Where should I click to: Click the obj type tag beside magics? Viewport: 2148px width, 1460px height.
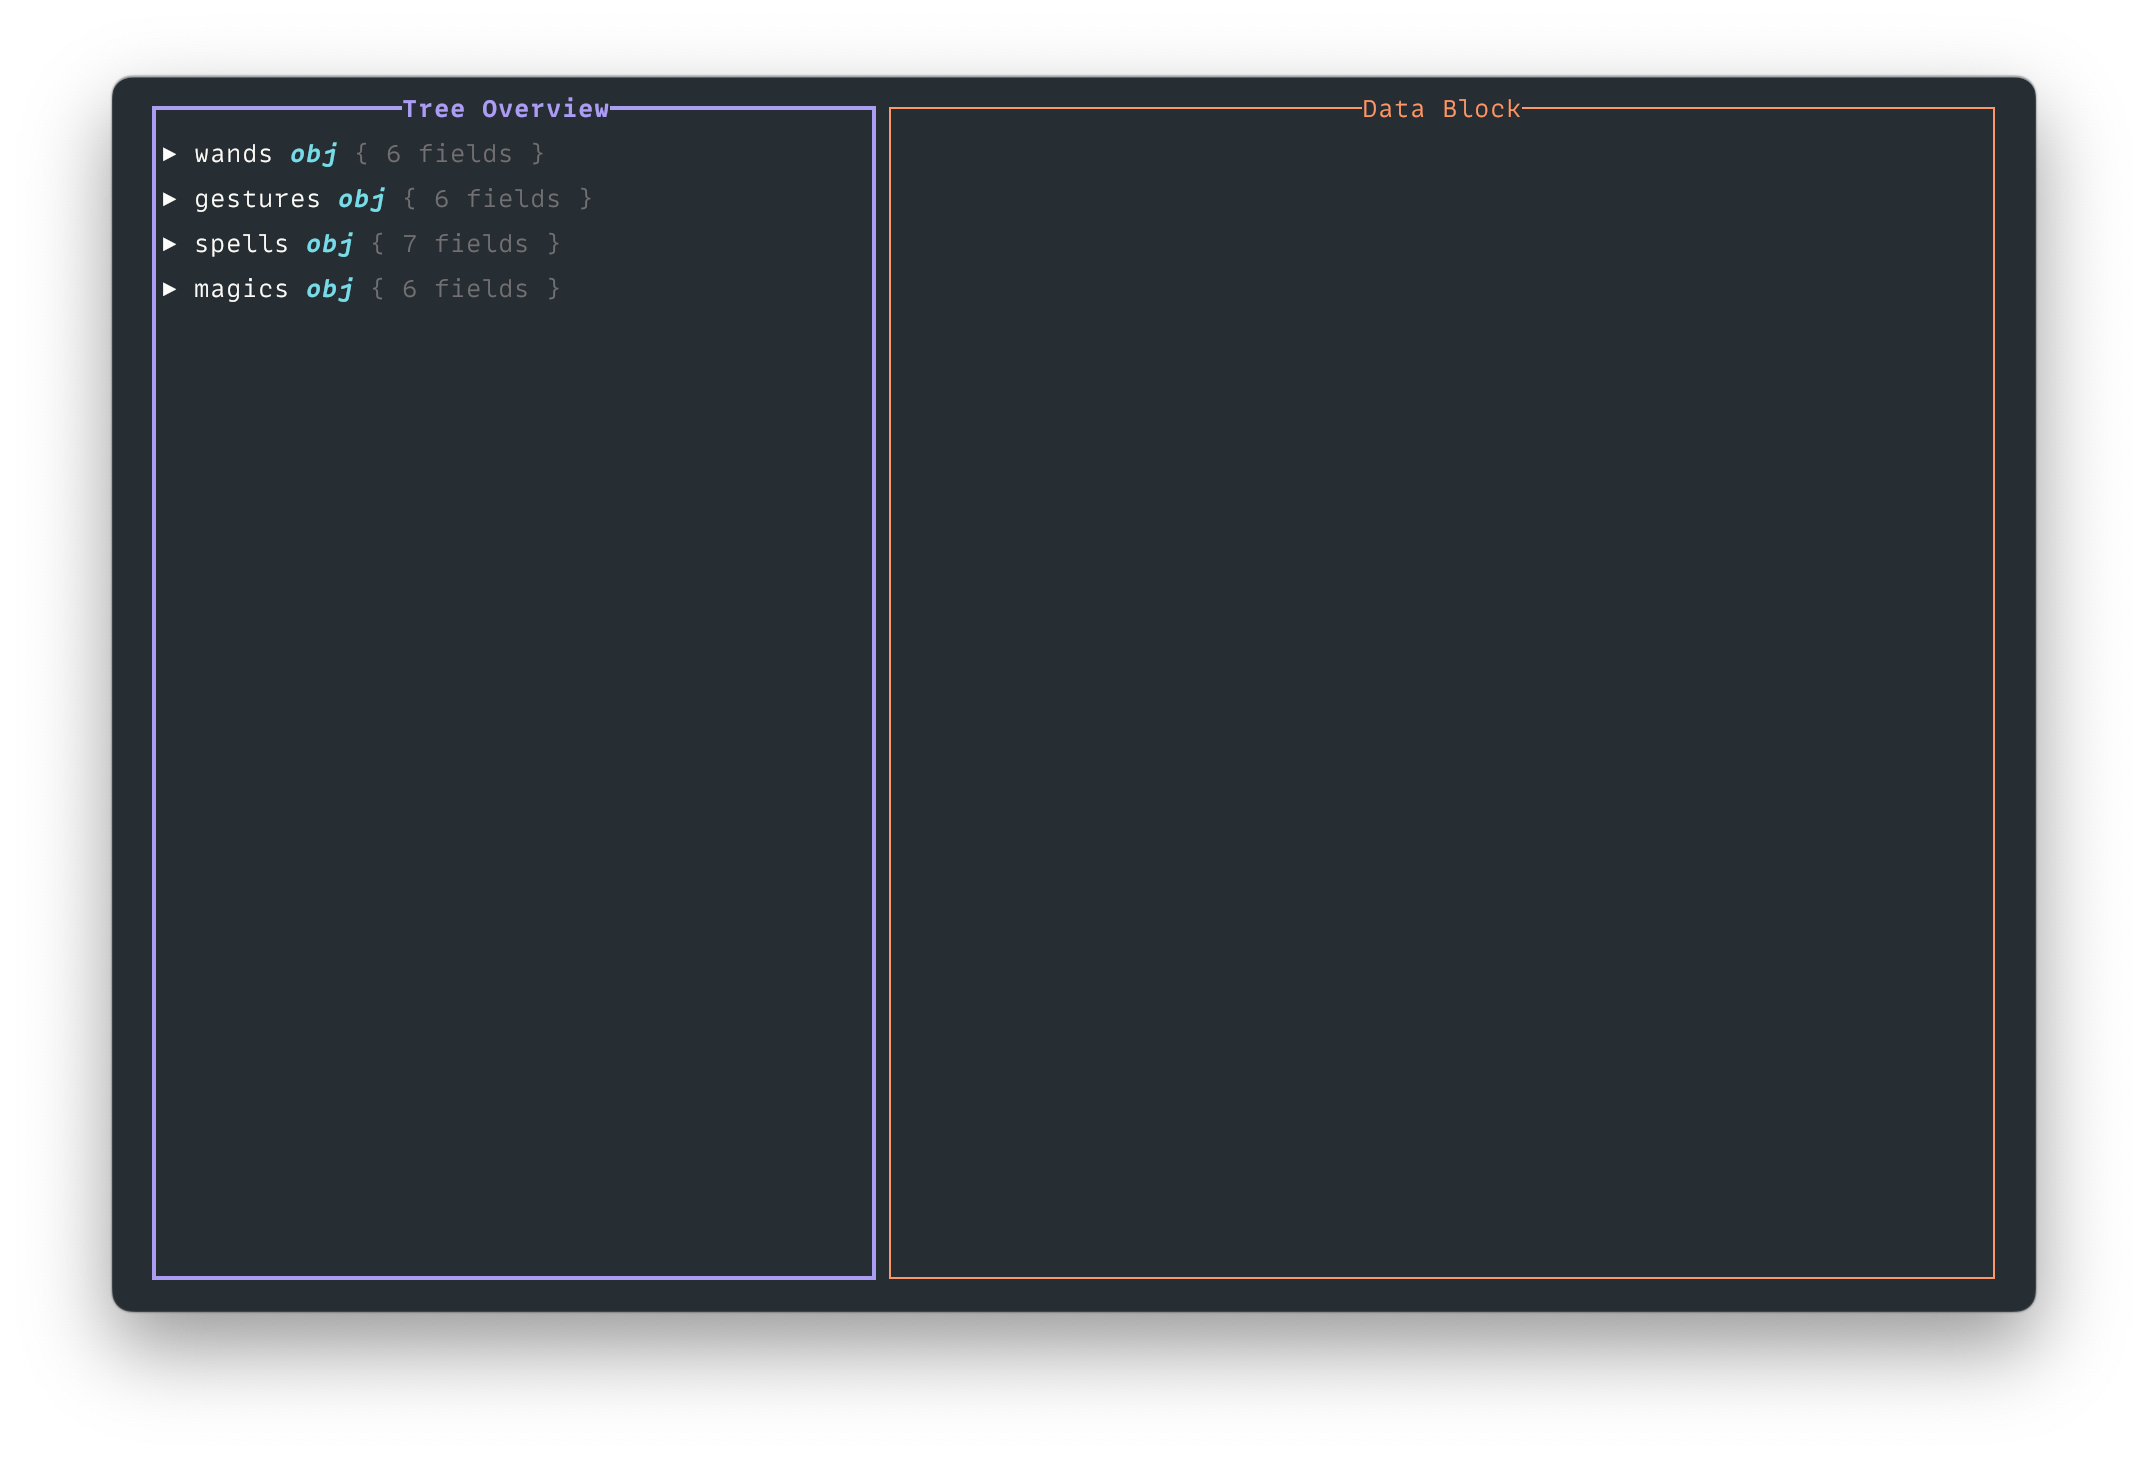[330, 289]
